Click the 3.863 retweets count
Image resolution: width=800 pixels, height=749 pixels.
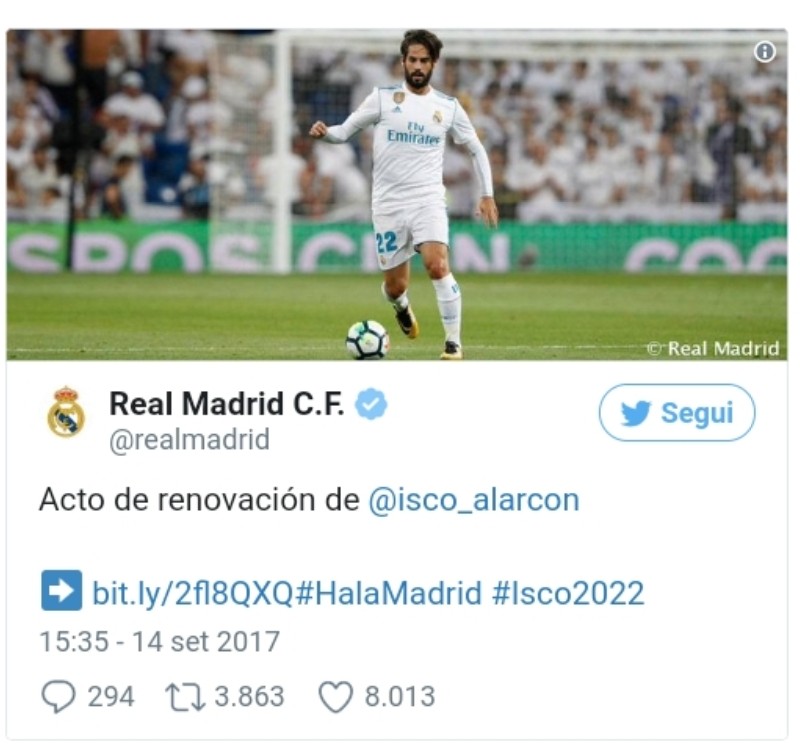coord(249,697)
